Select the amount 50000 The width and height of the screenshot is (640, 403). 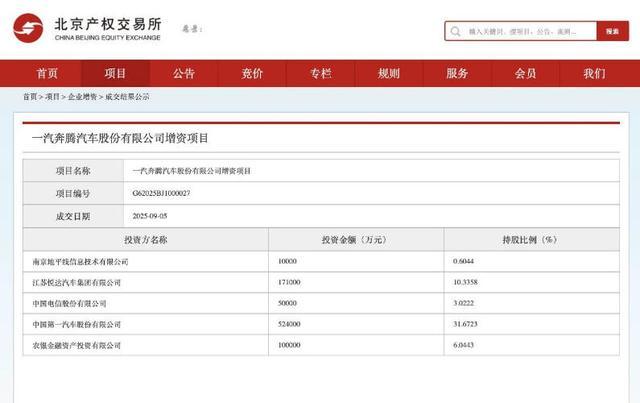click(x=287, y=303)
